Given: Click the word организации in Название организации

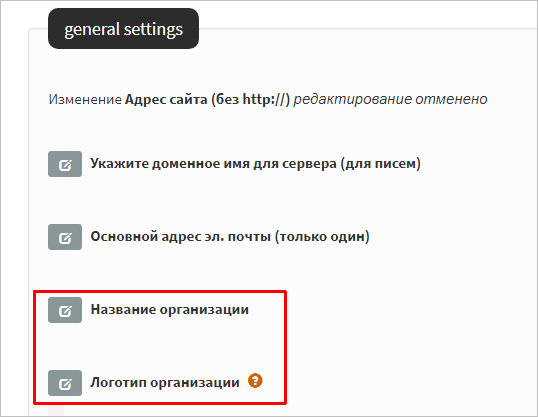Looking at the screenshot, I should coord(204,310).
